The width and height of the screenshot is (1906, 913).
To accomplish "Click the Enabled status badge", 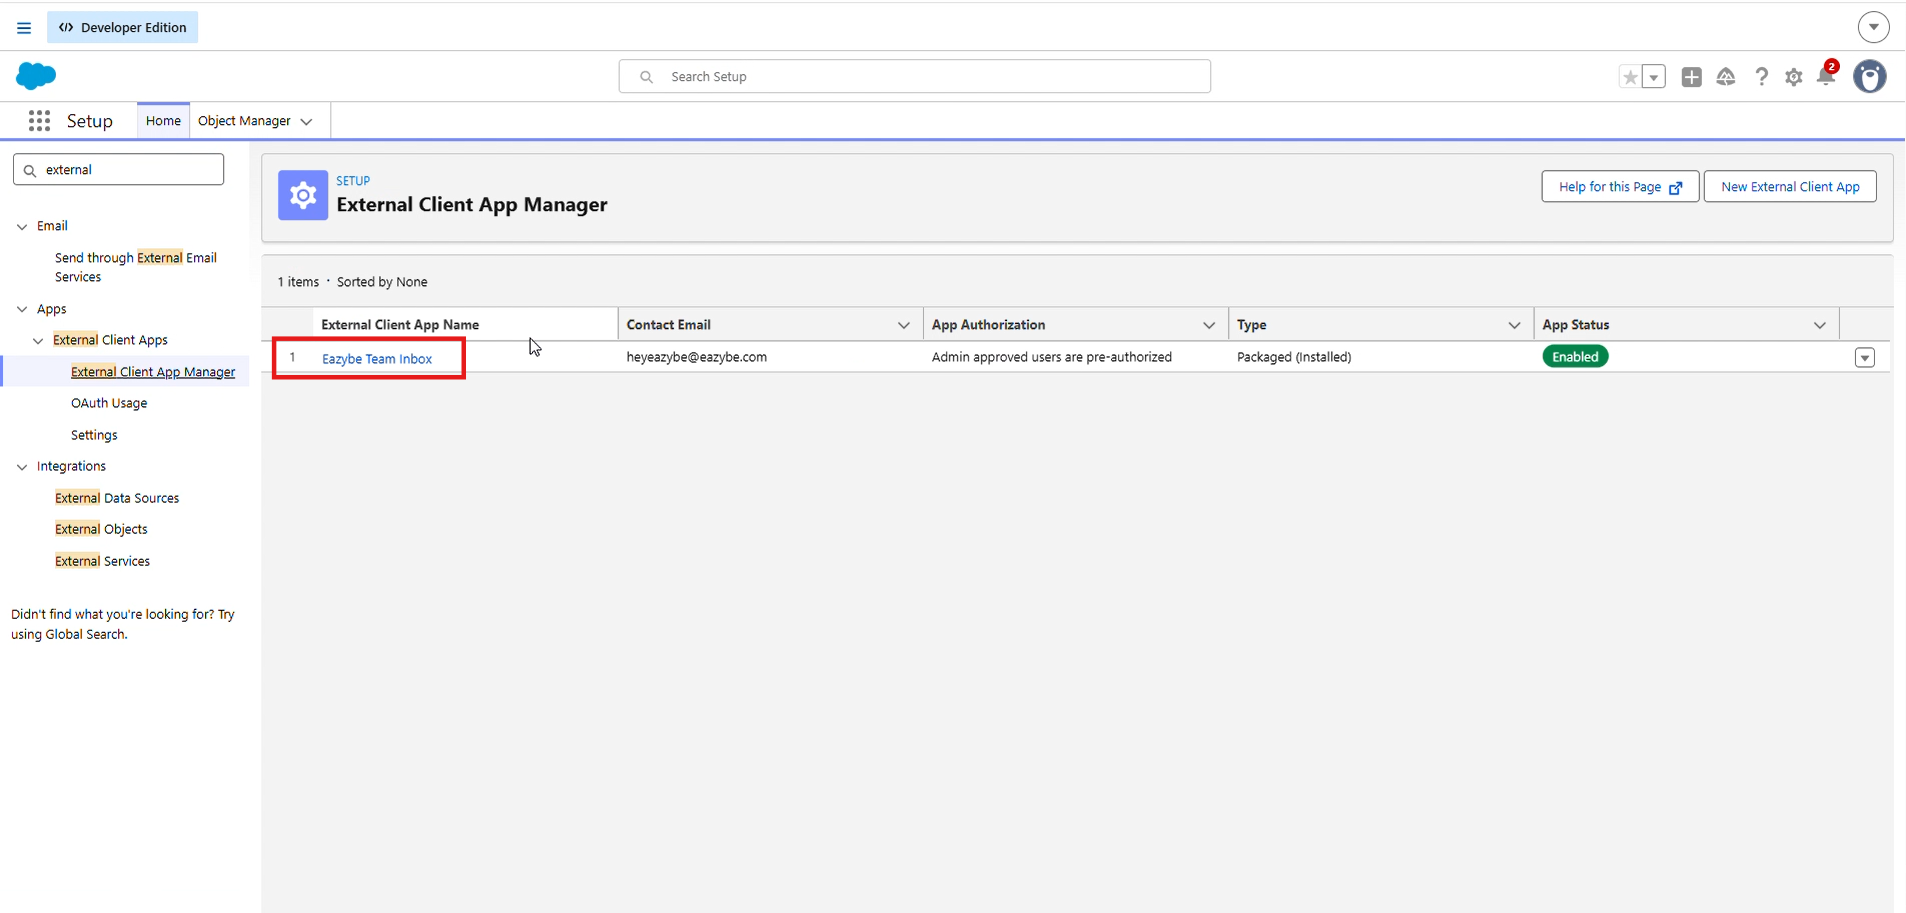I will 1575,357.
